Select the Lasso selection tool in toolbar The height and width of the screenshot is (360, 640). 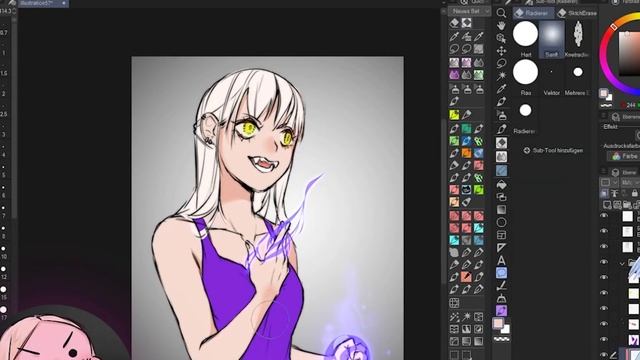[x=501, y=63]
